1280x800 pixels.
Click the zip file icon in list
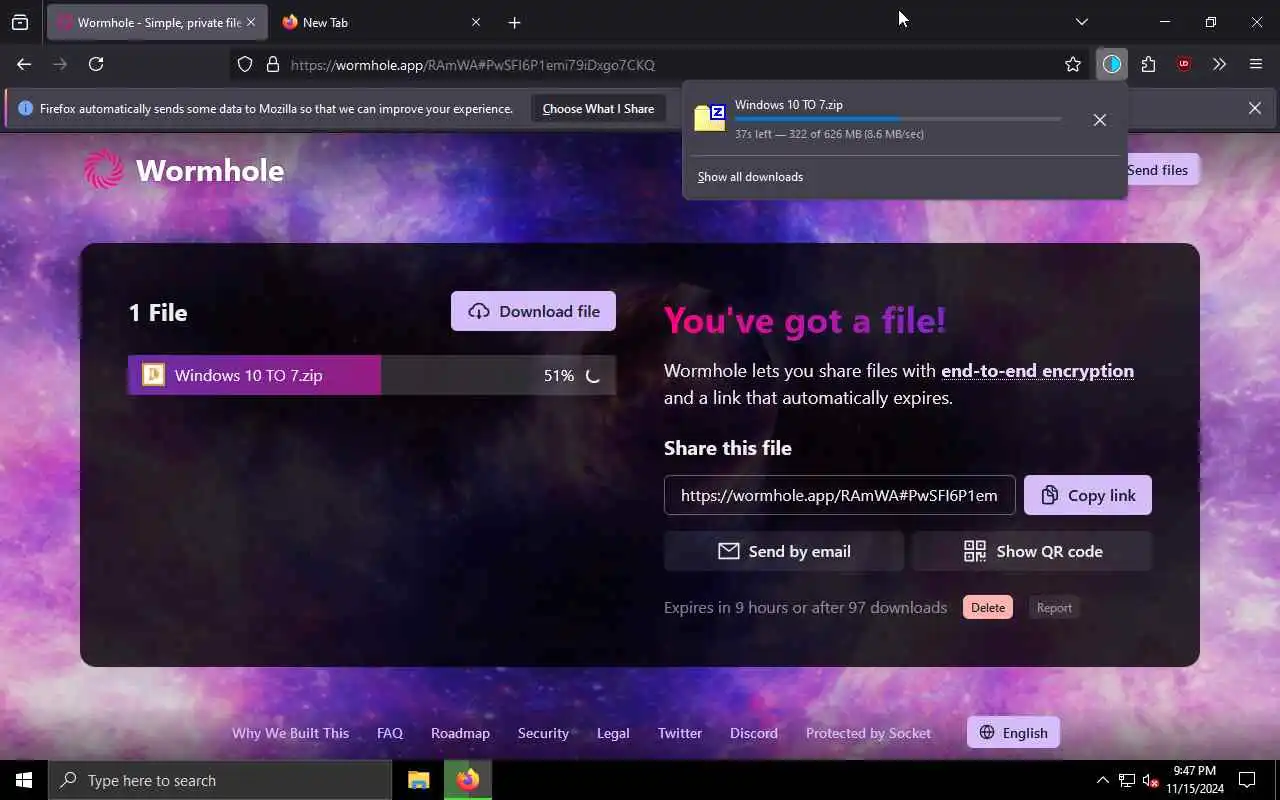click(x=153, y=375)
